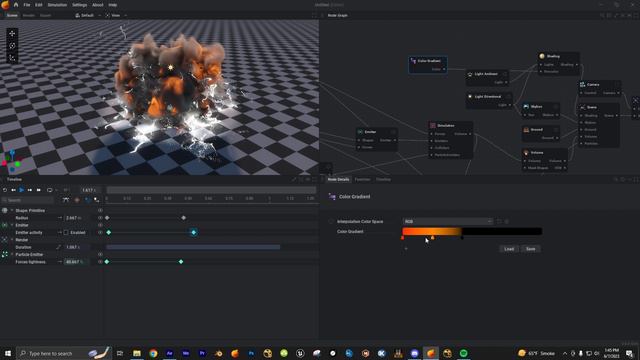Viewport: 640px width, 360px height.
Task: Click the Color Gradient node icon
Action: pos(413,61)
